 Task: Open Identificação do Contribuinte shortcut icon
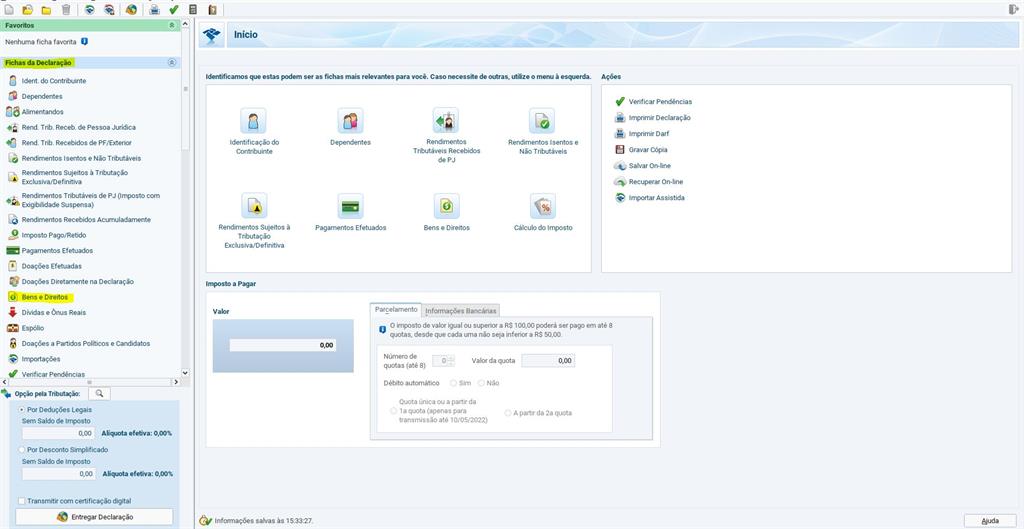[254, 121]
